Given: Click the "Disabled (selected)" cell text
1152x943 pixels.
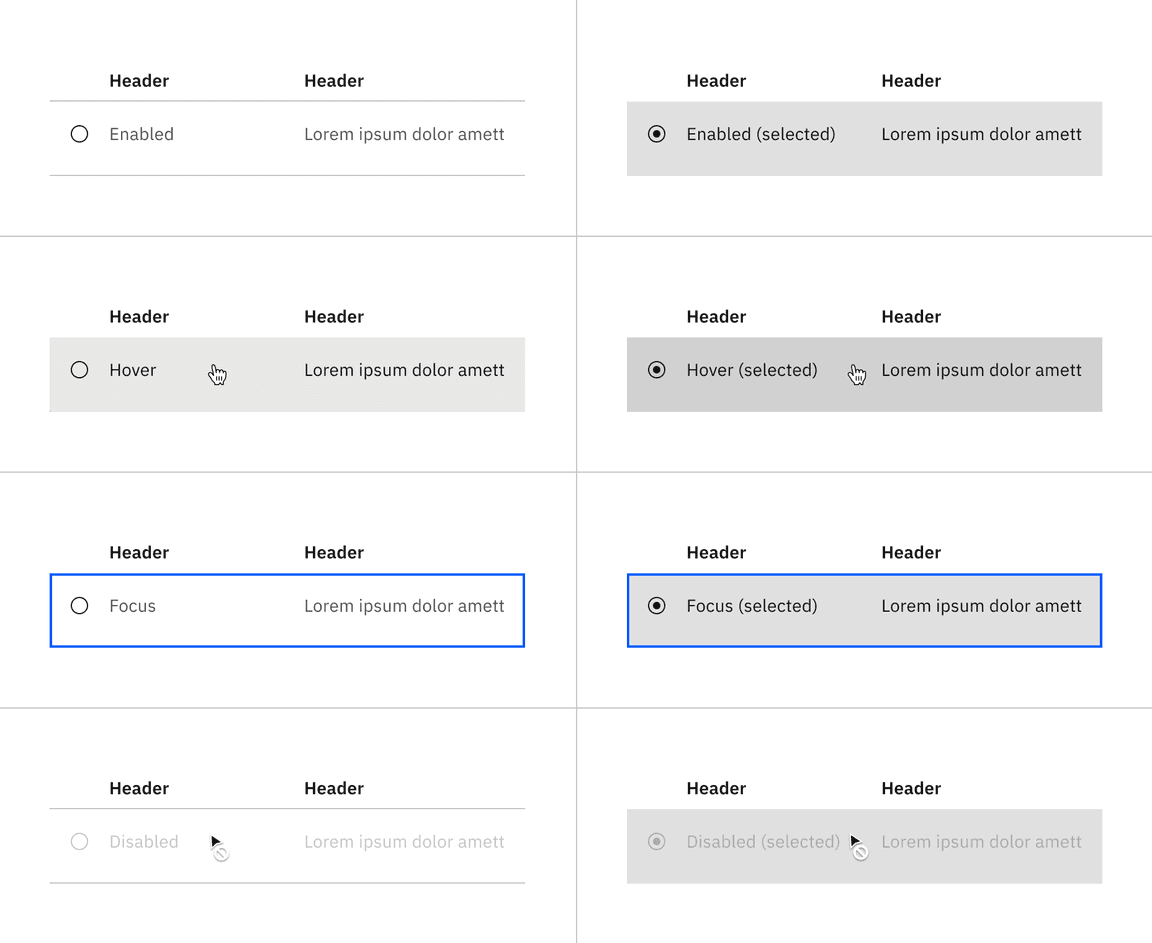Looking at the screenshot, I should point(763,842).
